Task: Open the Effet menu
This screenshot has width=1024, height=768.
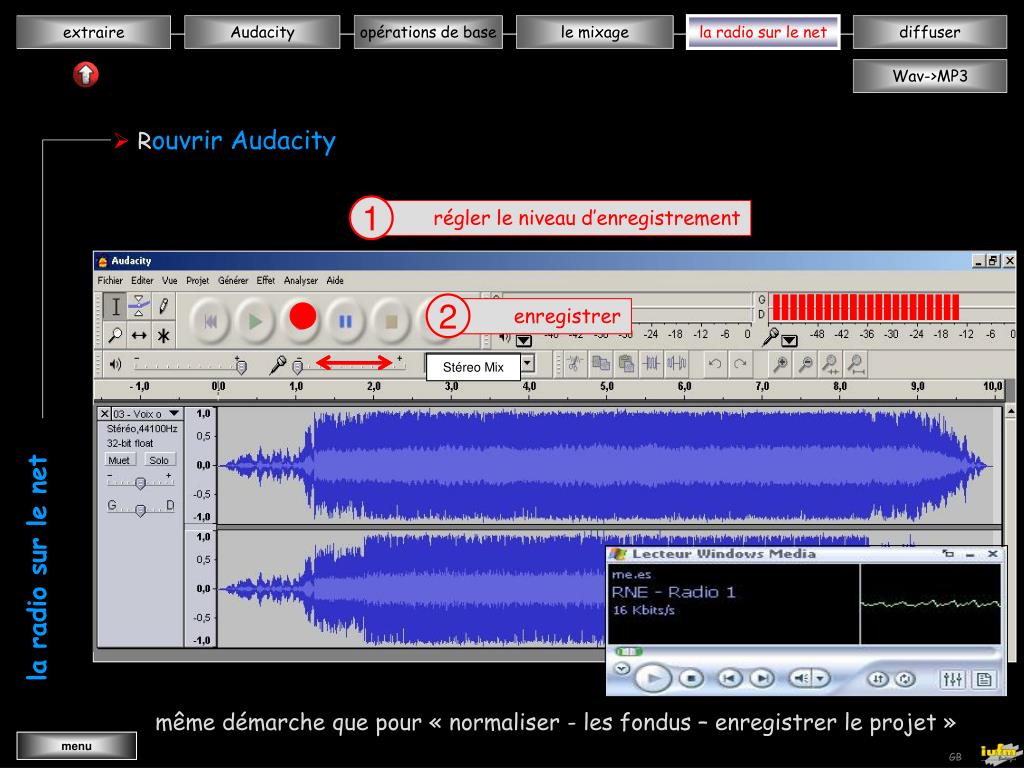Action: [266, 280]
